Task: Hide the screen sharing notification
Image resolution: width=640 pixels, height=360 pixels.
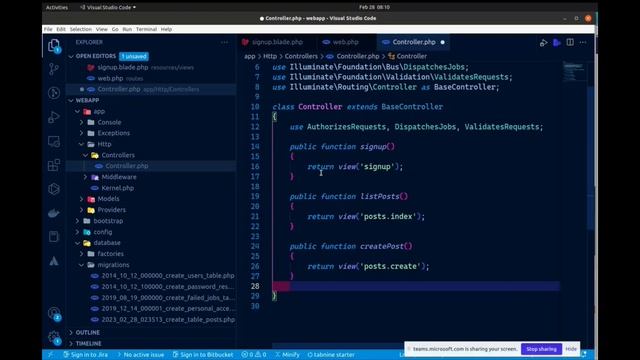Action: coord(571,349)
